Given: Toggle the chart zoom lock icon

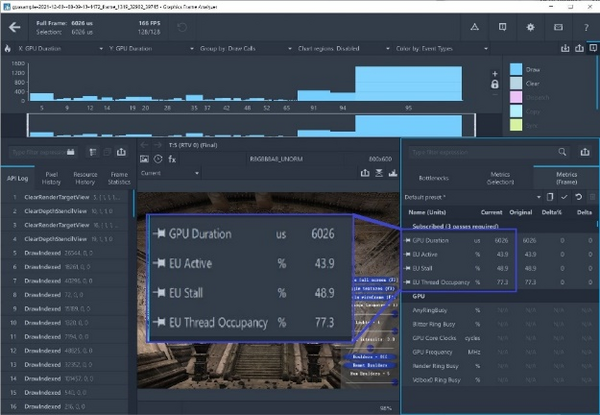Looking at the screenshot, I should 493,84.
